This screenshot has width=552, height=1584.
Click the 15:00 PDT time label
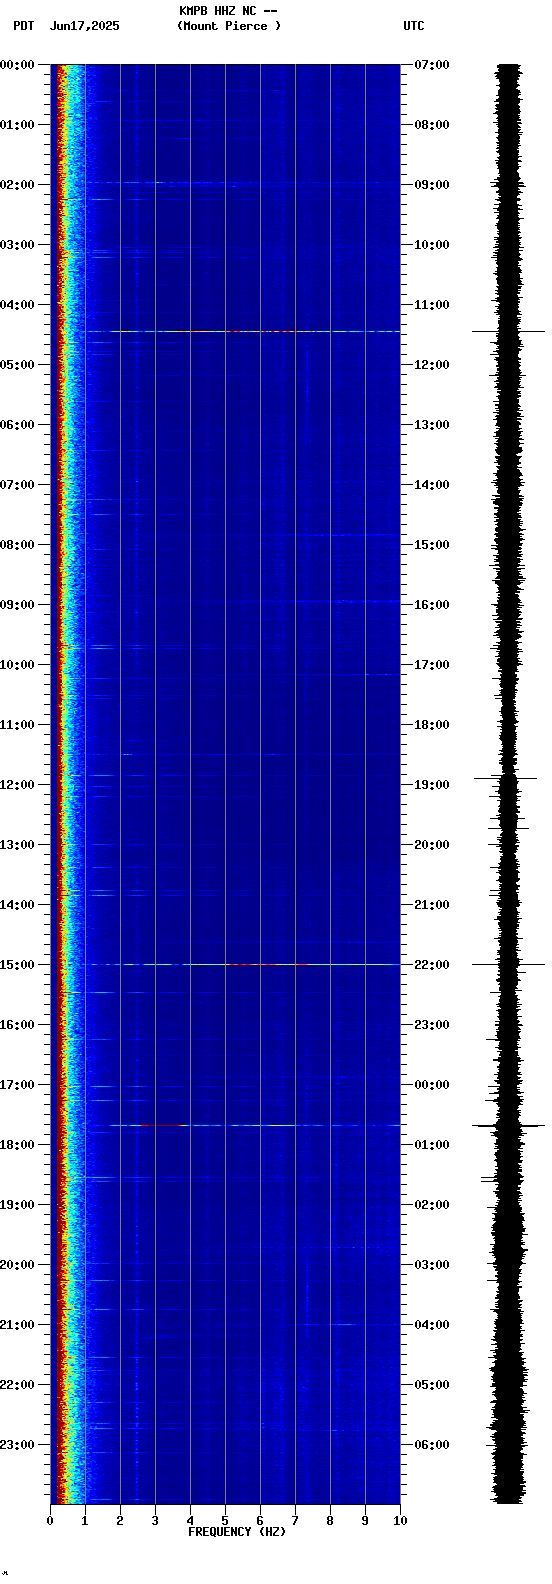click(x=17, y=965)
